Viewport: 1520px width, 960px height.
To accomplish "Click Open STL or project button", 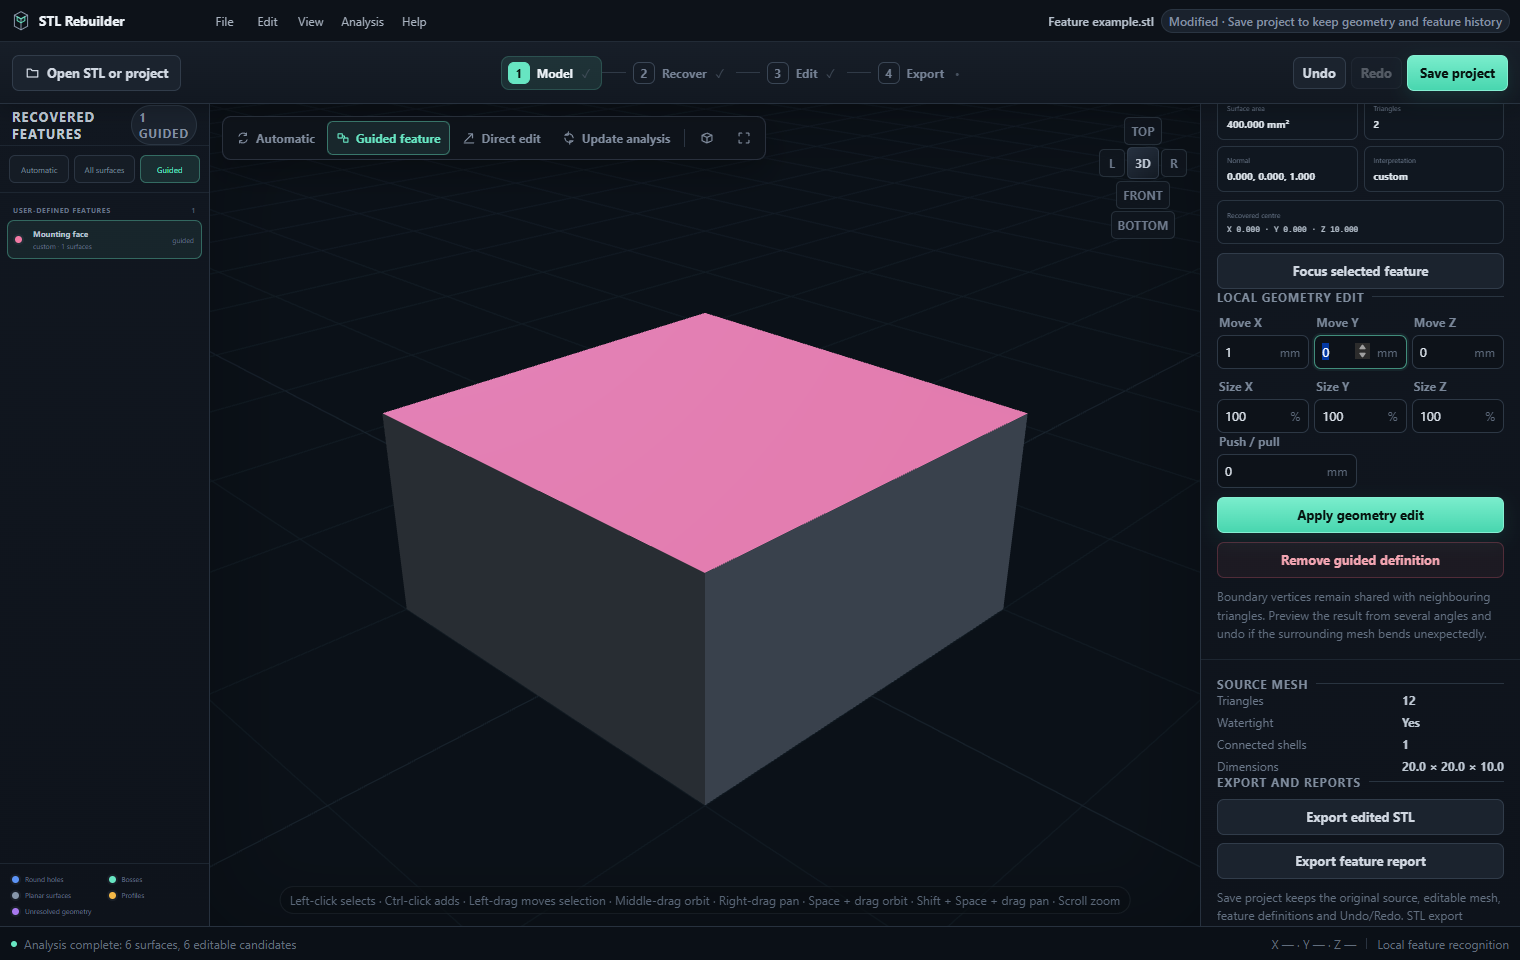I will pyautogui.click(x=97, y=73).
